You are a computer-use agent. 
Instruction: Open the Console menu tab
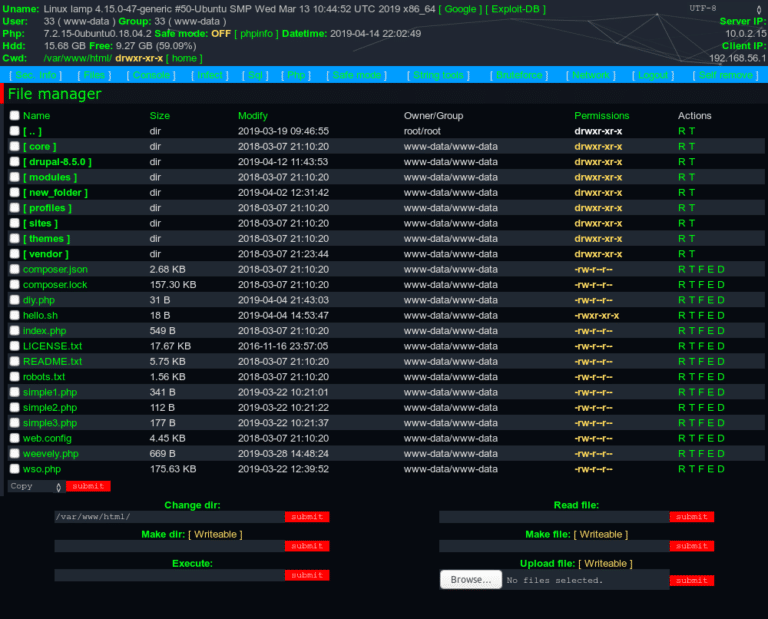tap(153, 75)
